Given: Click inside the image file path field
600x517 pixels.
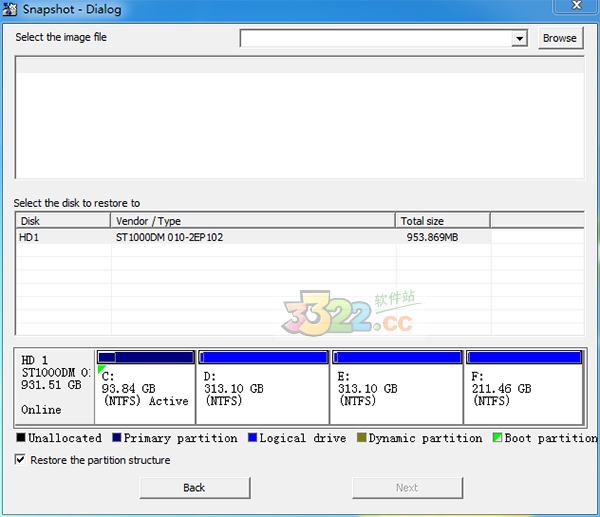Looking at the screenshot, I should (375, 38).
